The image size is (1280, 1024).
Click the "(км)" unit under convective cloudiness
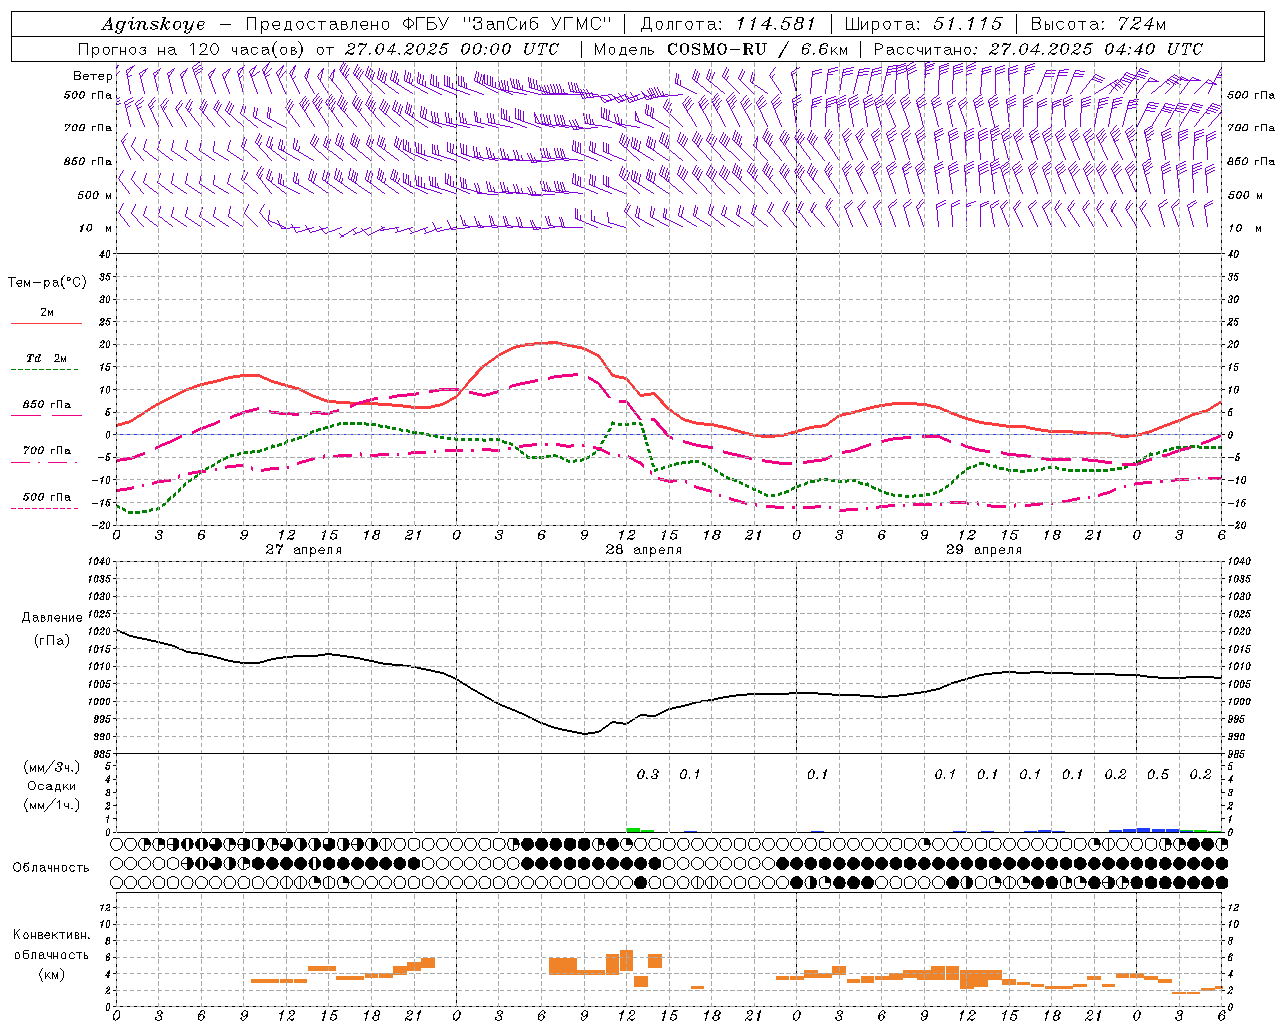click(51, 974)
